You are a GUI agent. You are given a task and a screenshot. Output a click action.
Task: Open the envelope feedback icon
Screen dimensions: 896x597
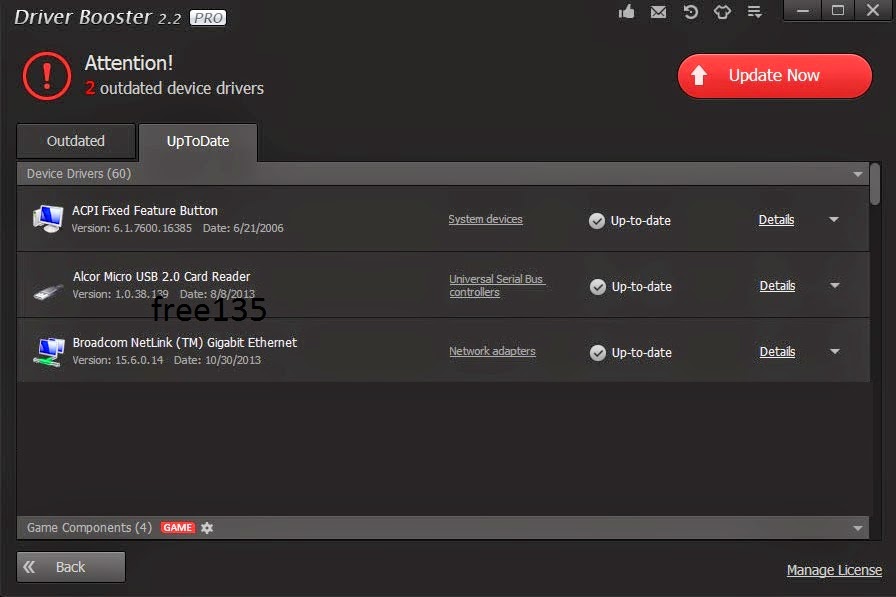click(658, 12)
